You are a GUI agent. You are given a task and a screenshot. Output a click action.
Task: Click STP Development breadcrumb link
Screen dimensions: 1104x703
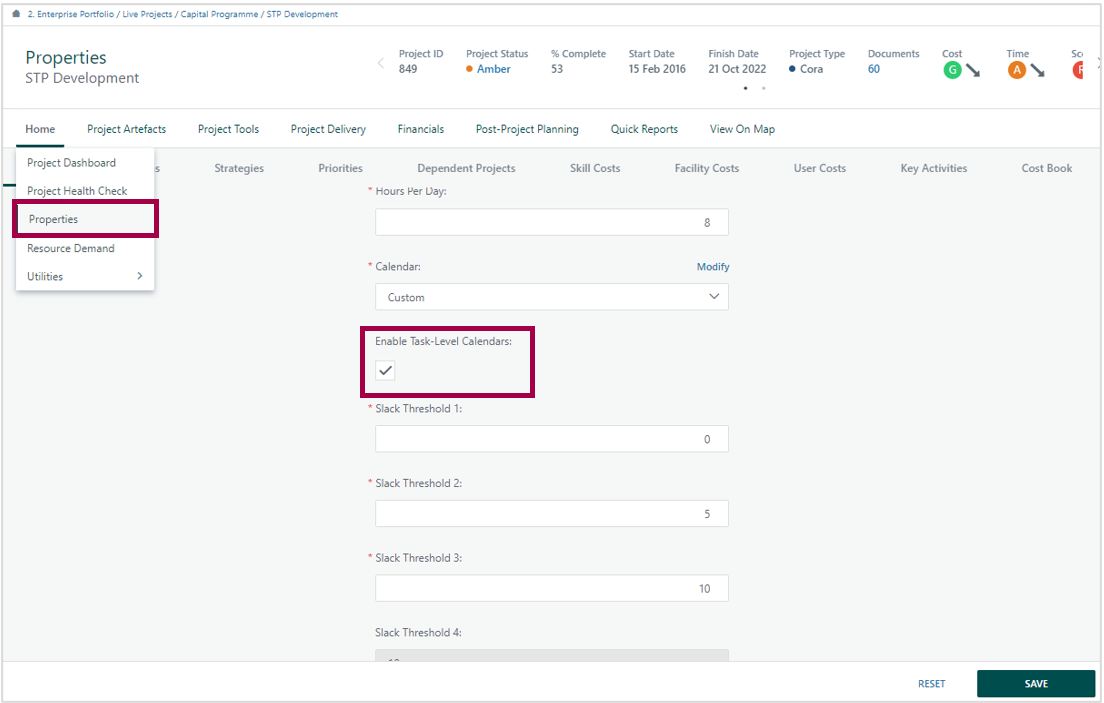coord(302,14)
